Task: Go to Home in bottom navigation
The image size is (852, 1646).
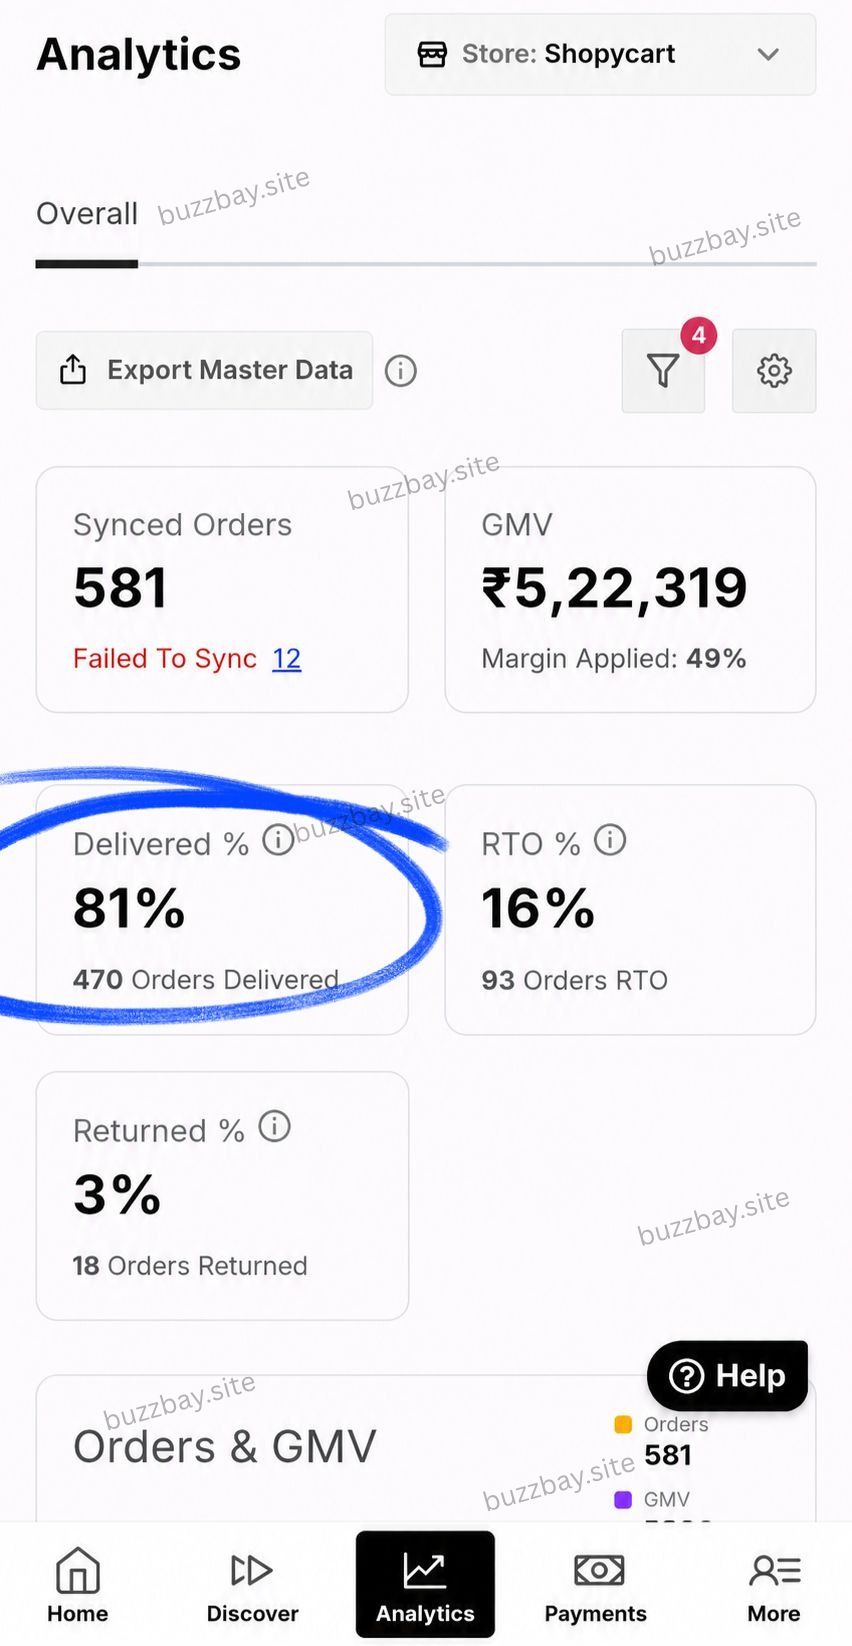Action: pyautogui.click(x=78, y=1585)
